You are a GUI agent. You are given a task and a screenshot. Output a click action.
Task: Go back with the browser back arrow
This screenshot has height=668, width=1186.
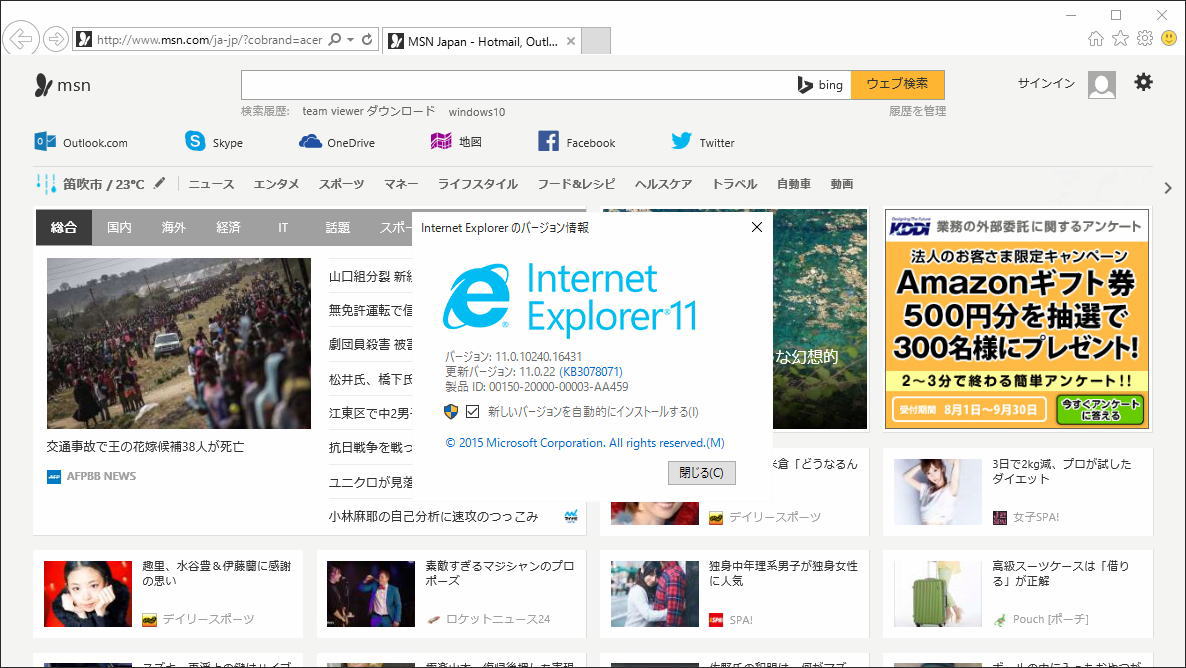(x=22, y=39)
